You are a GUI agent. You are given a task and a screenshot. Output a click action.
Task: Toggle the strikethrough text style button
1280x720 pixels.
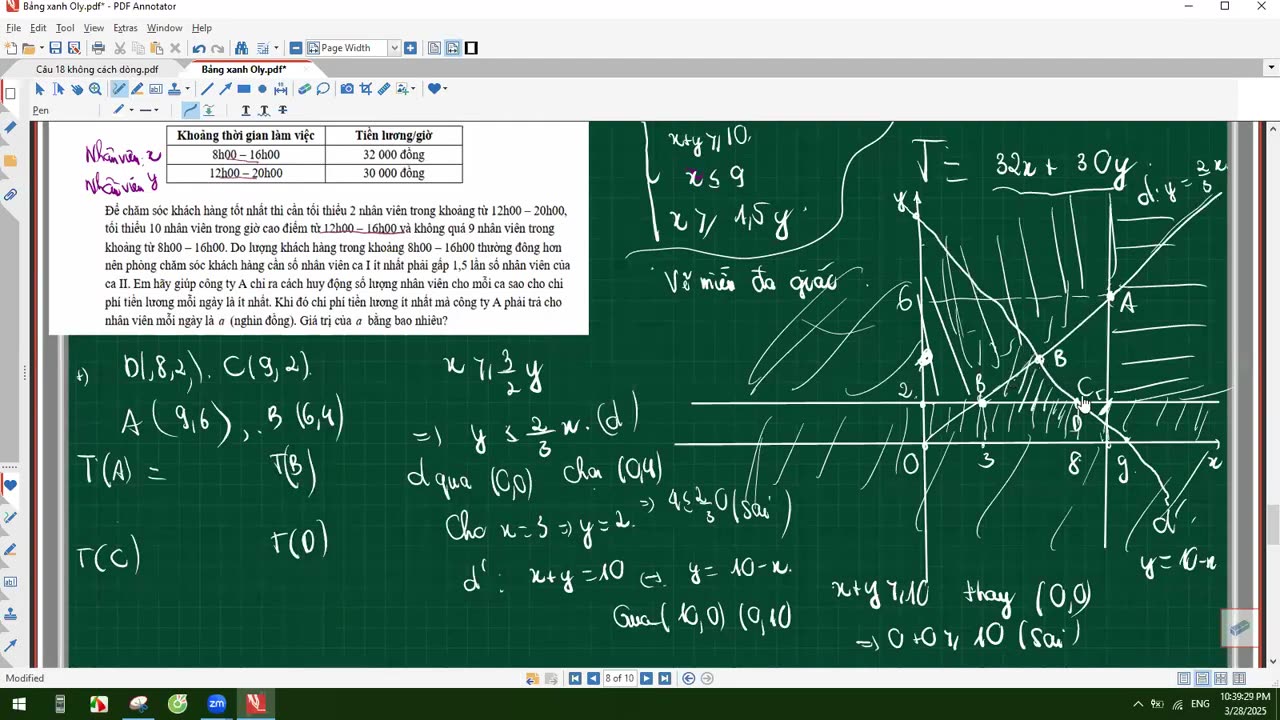pyautogui.click(x=283, y=110)
